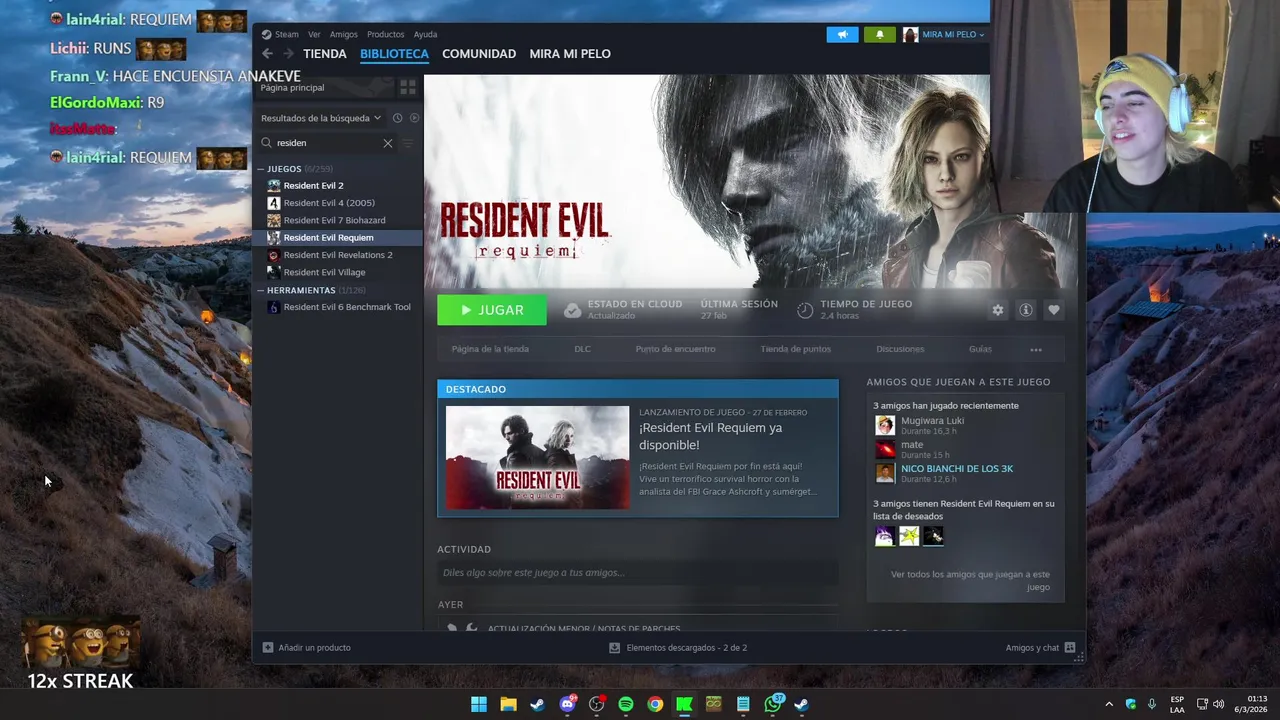The width and height of the screenshot is (1280, 720).
Task: Open the game info icon
Action: pos(1025,310)
